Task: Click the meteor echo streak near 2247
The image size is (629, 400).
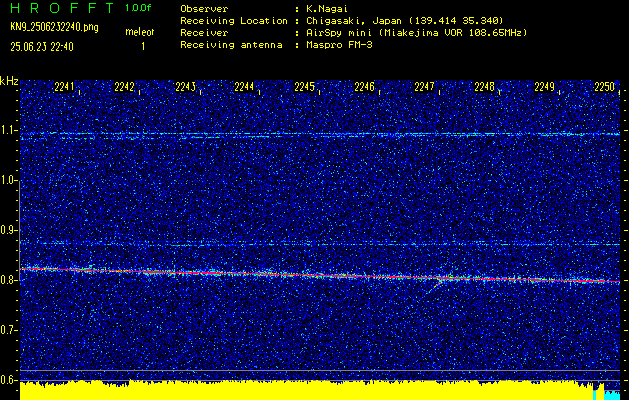Action: (435, 286)
